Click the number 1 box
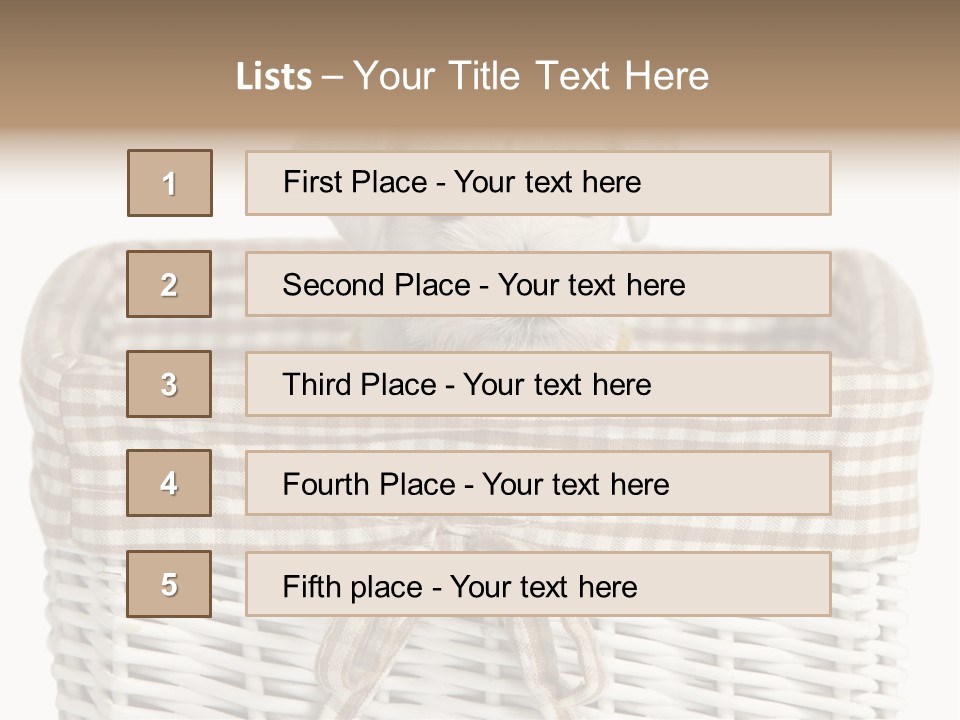Screen dimensions: 960x720 tap(170, 183)
